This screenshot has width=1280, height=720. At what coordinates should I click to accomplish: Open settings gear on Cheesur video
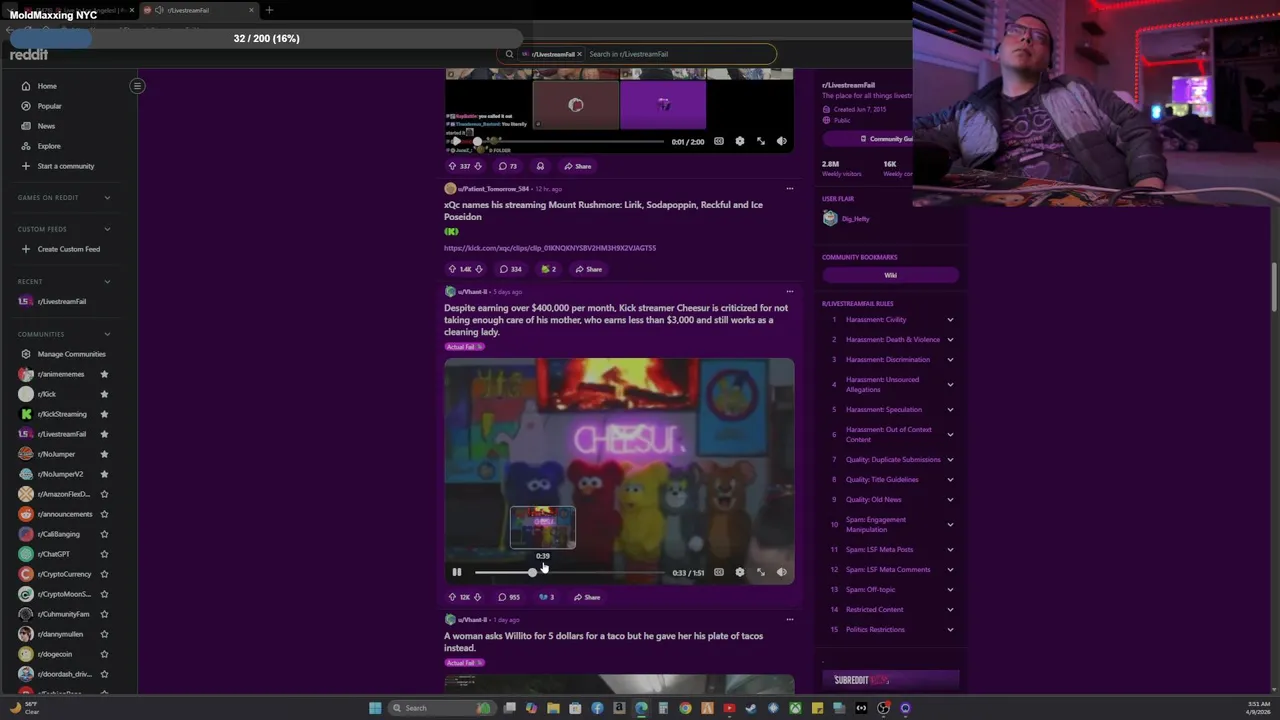click(x=740, y=572)
